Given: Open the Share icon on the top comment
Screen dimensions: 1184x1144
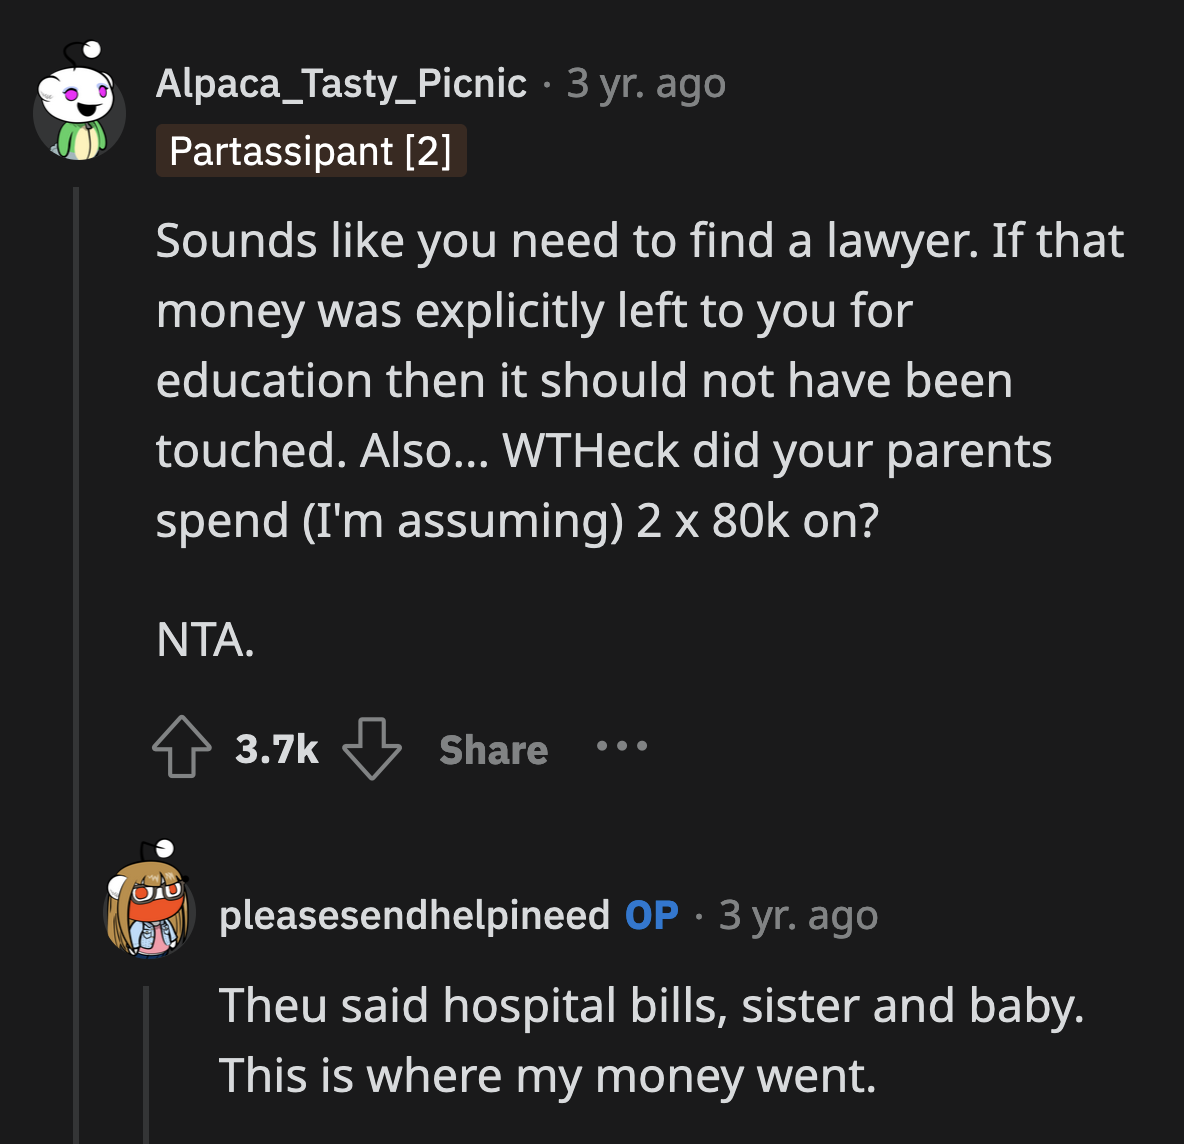Looking at the screenshot, I should click(492, 750).
